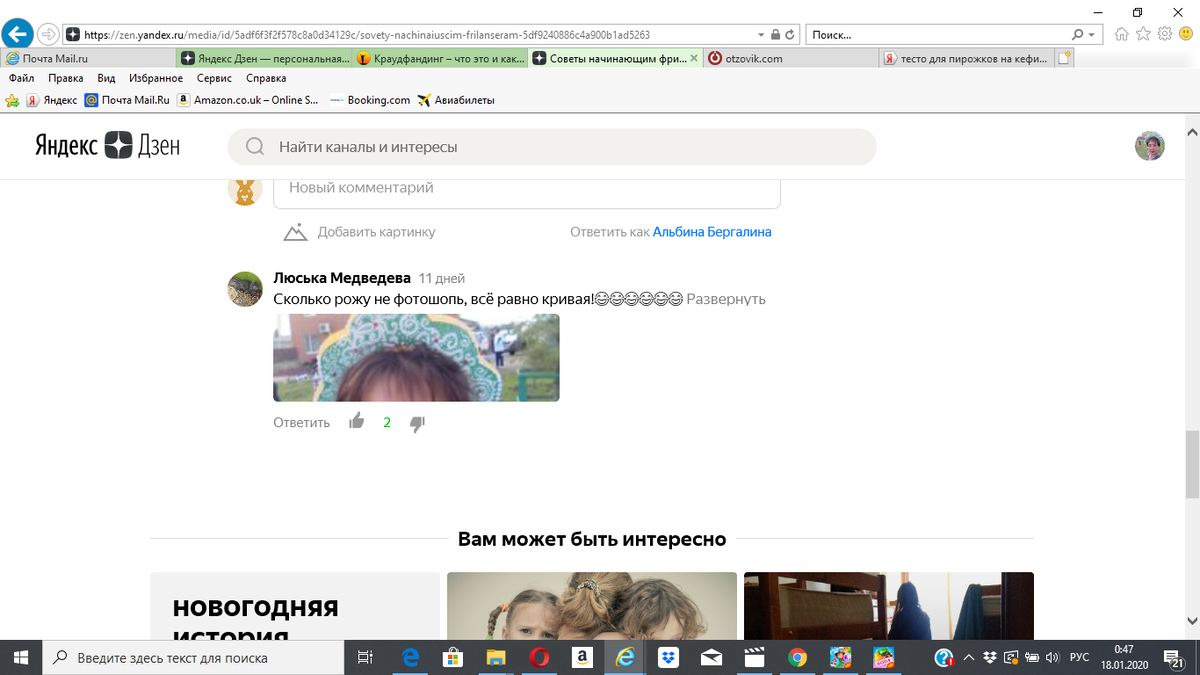The height and width of the screenshot is (675, 1200).
Task: Click the Найти каналы и интересы search field
Action: (552, 147)
